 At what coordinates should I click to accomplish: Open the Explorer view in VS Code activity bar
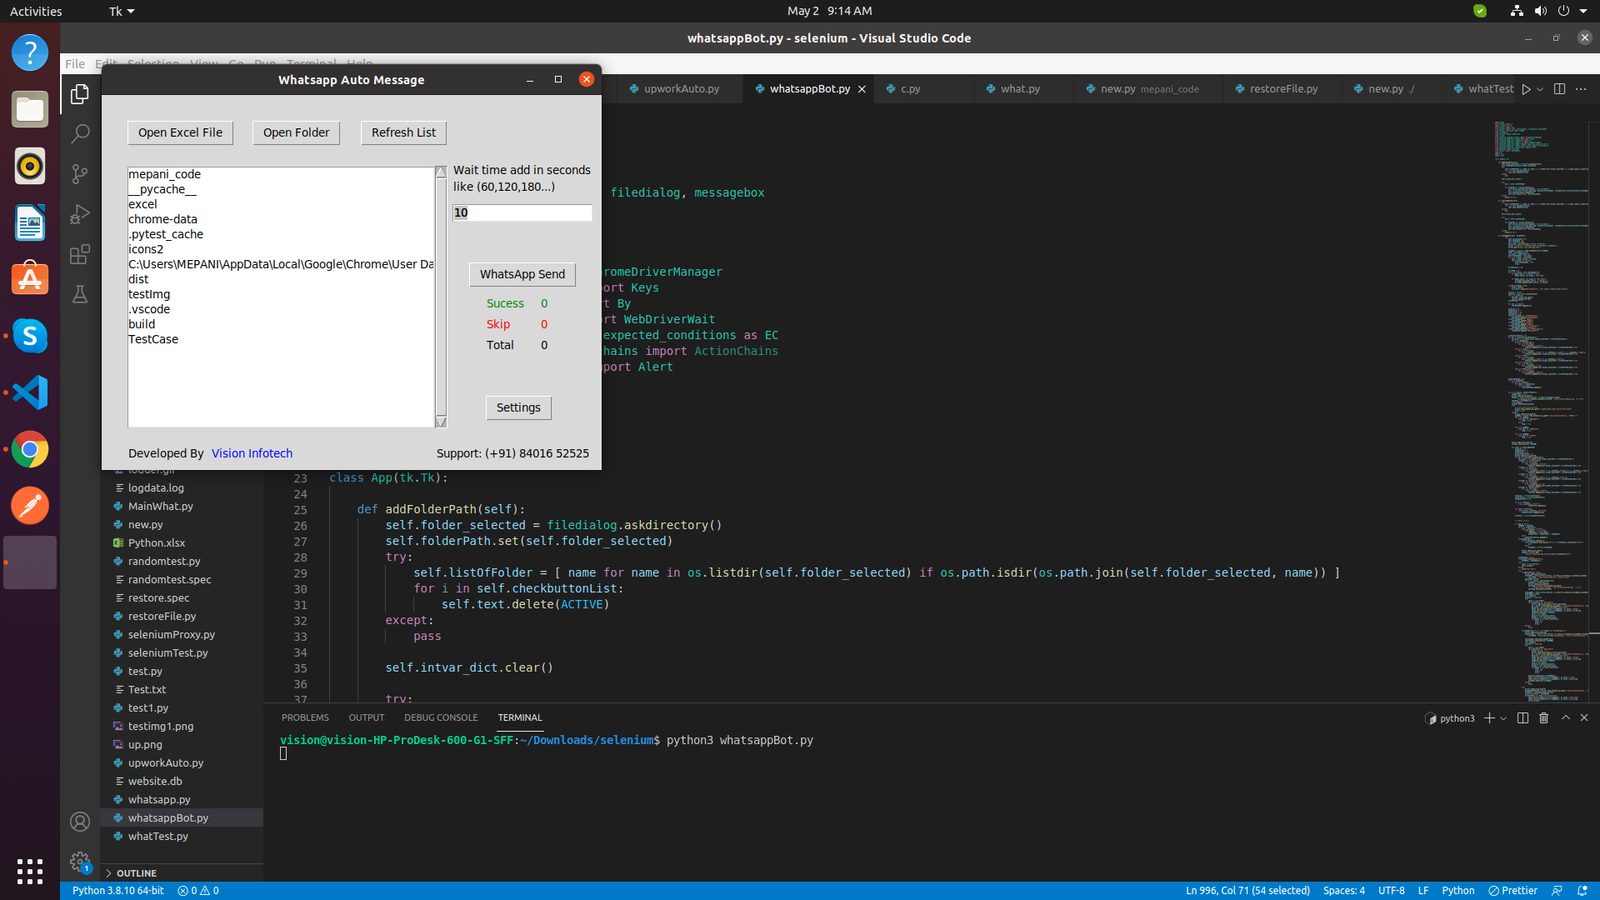point(80,94)
